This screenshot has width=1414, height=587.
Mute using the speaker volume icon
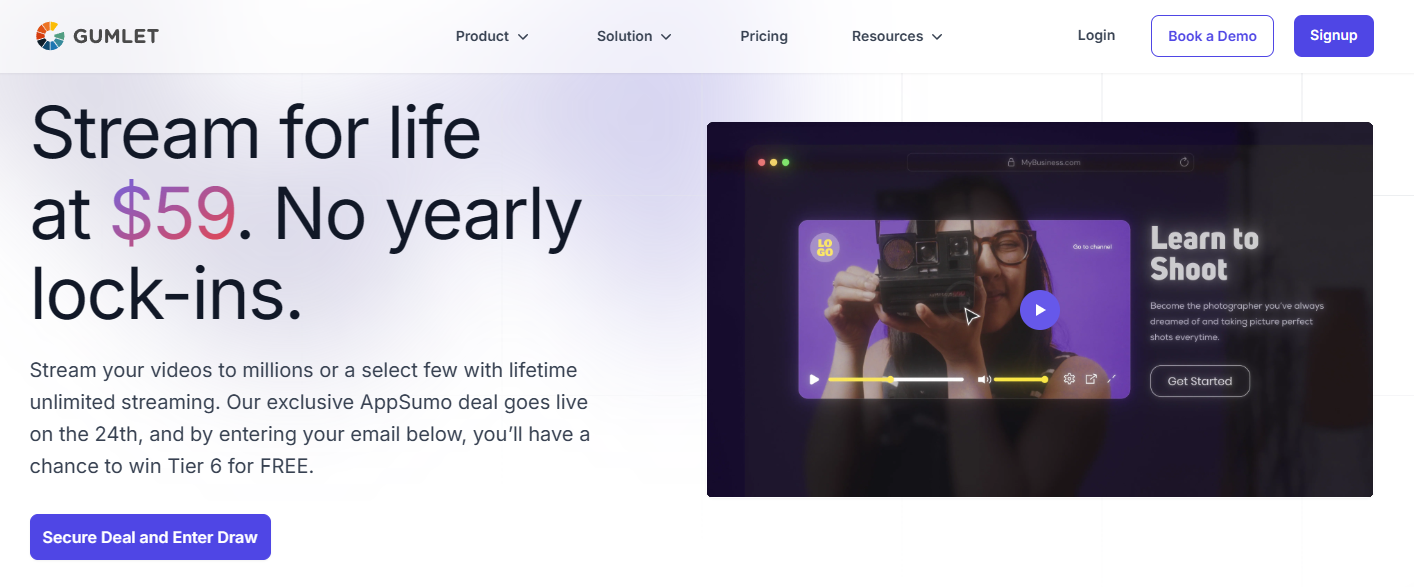click(984, 380)
